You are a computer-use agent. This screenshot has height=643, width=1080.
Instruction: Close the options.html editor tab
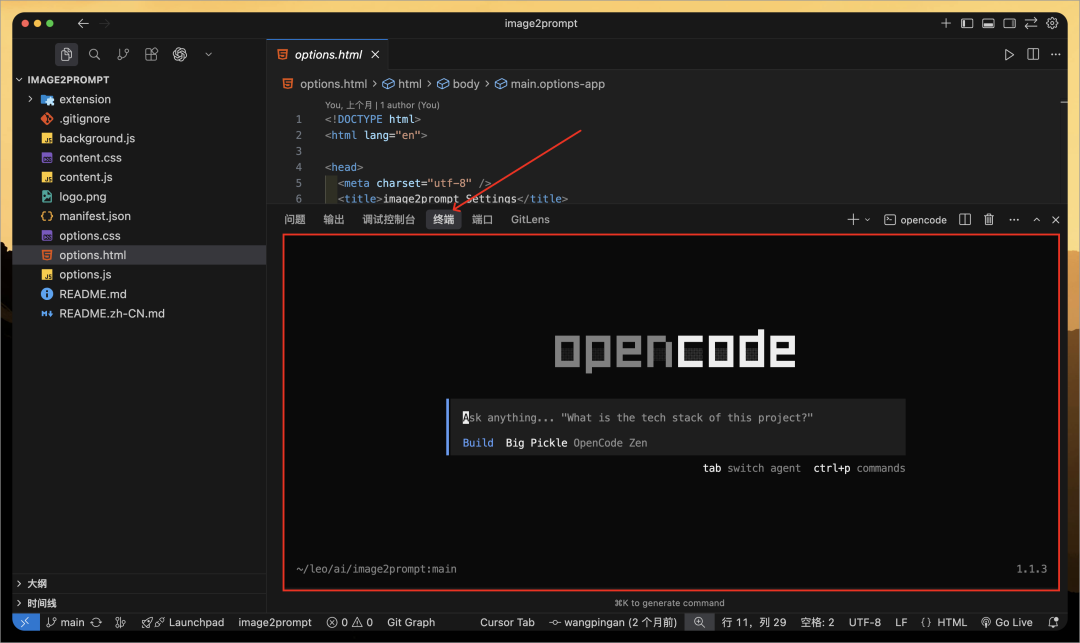[x=375, y=54]
